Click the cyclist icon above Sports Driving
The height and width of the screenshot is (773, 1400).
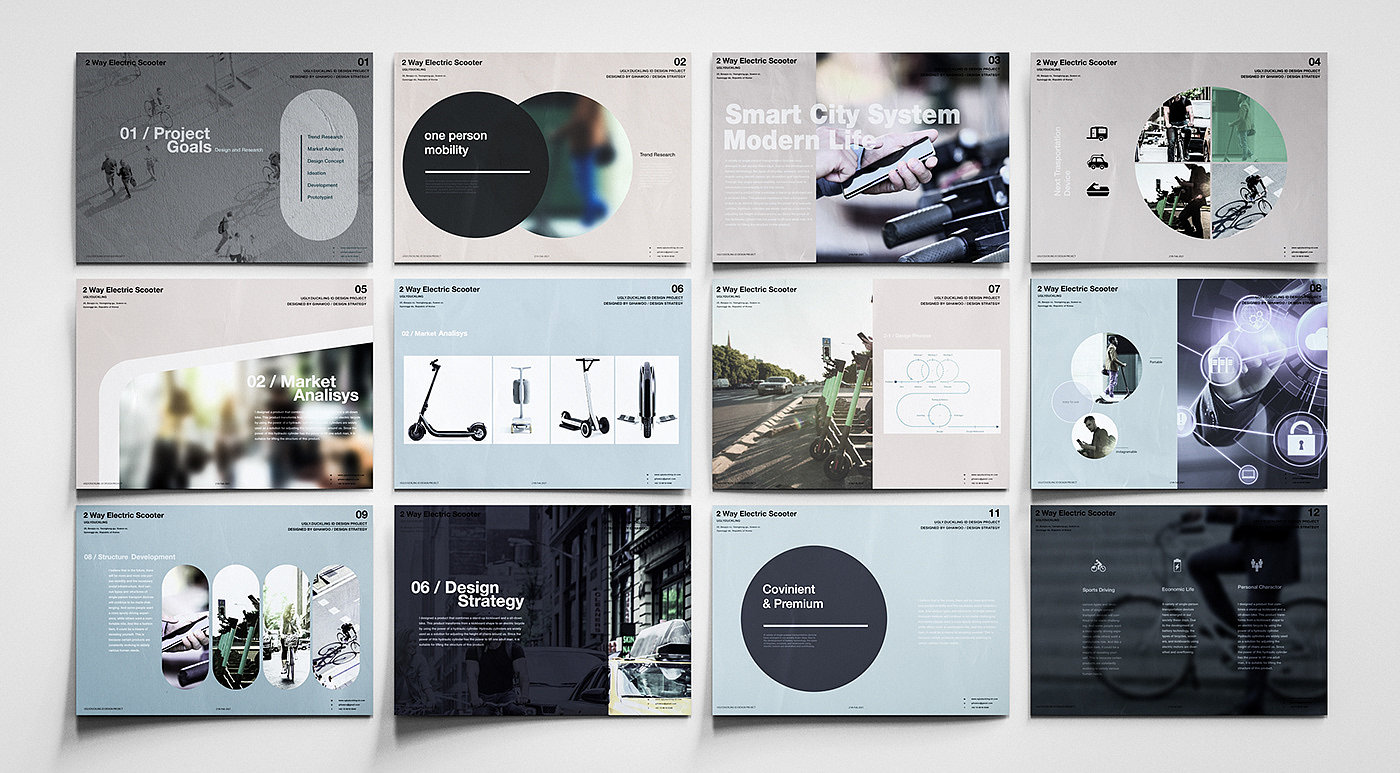pyautogui.click(x=1098, y=566)
